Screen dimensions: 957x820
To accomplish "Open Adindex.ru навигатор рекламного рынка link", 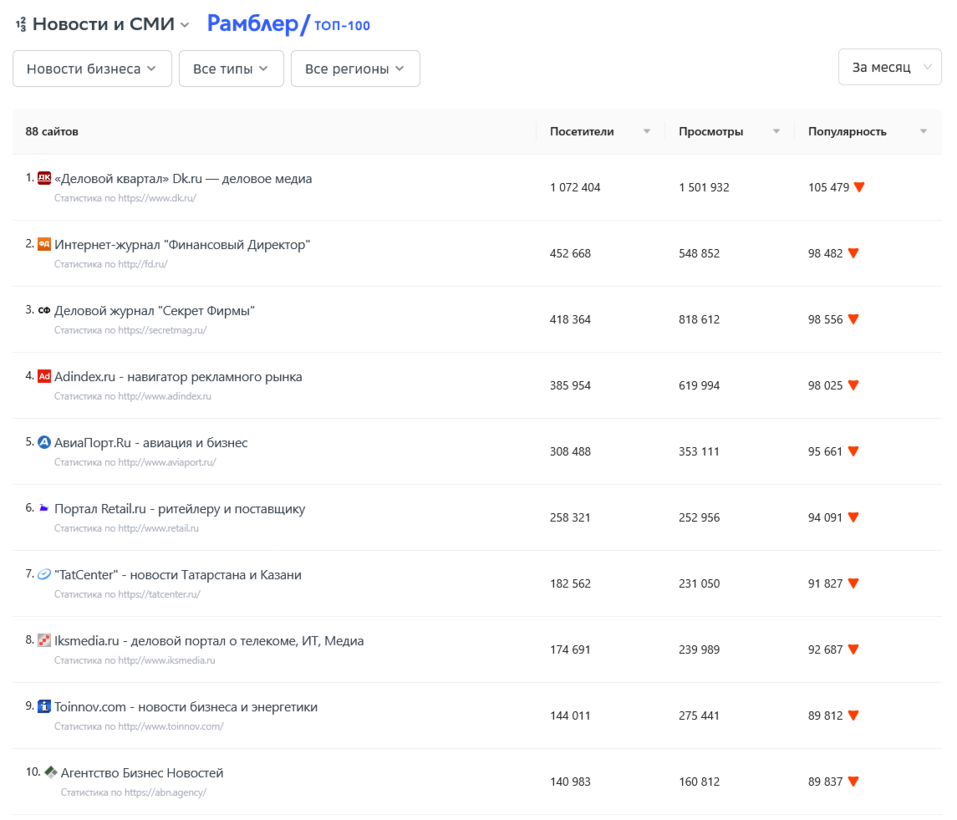I will 178,376.
